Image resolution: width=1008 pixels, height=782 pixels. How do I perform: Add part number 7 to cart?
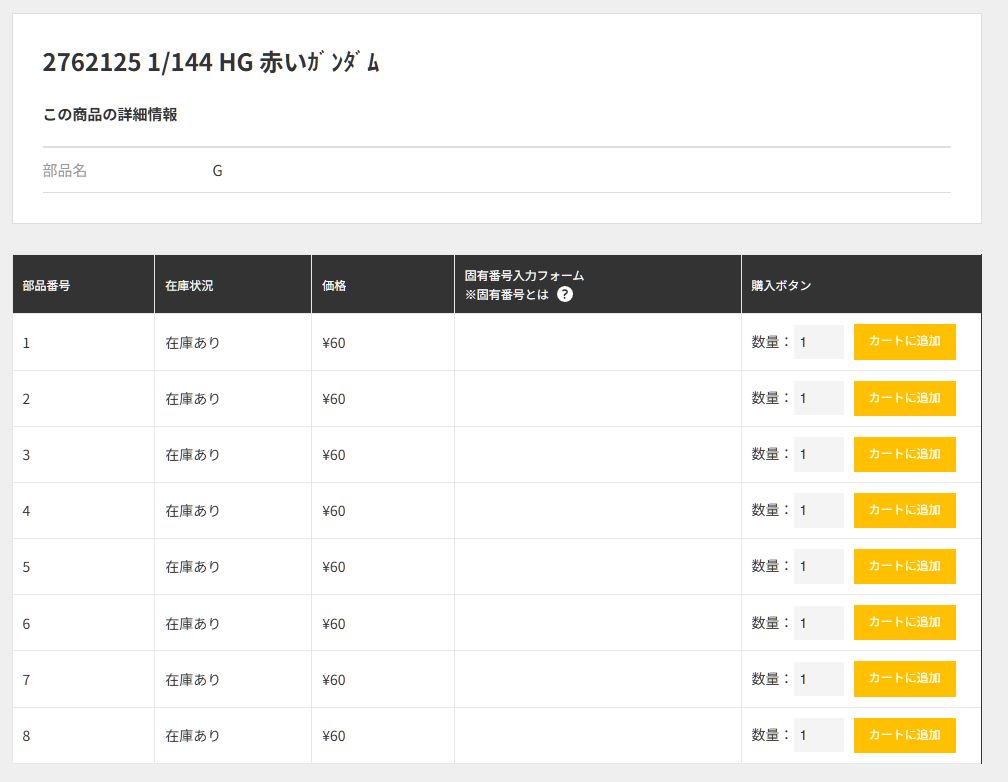click(x=904, y=678)
